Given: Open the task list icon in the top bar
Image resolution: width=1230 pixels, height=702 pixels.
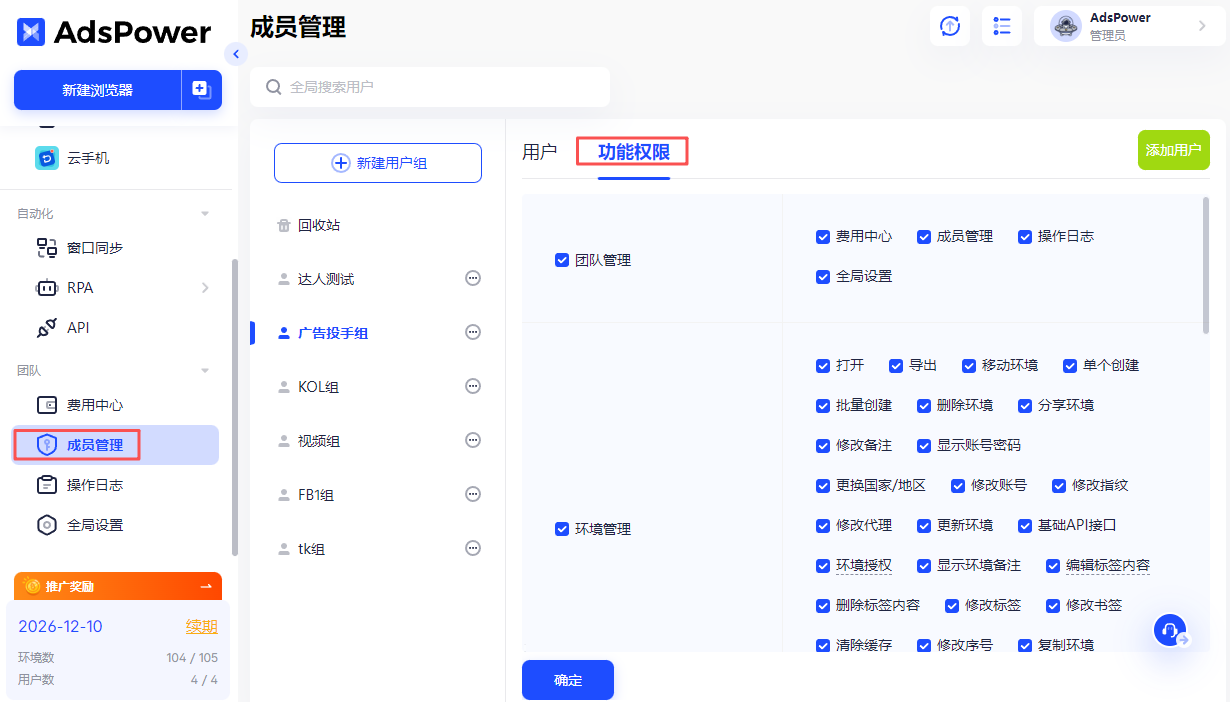Looking at the screenshot, I should [x=1001, y=26].
